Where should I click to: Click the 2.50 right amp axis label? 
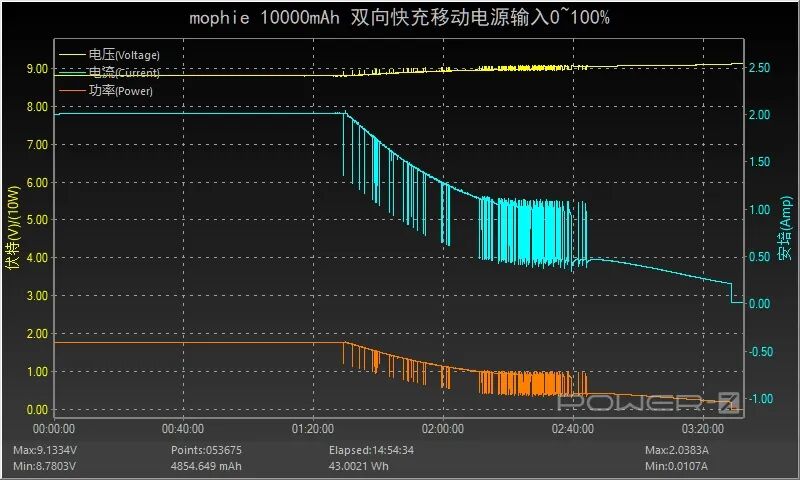coord(760,68)
